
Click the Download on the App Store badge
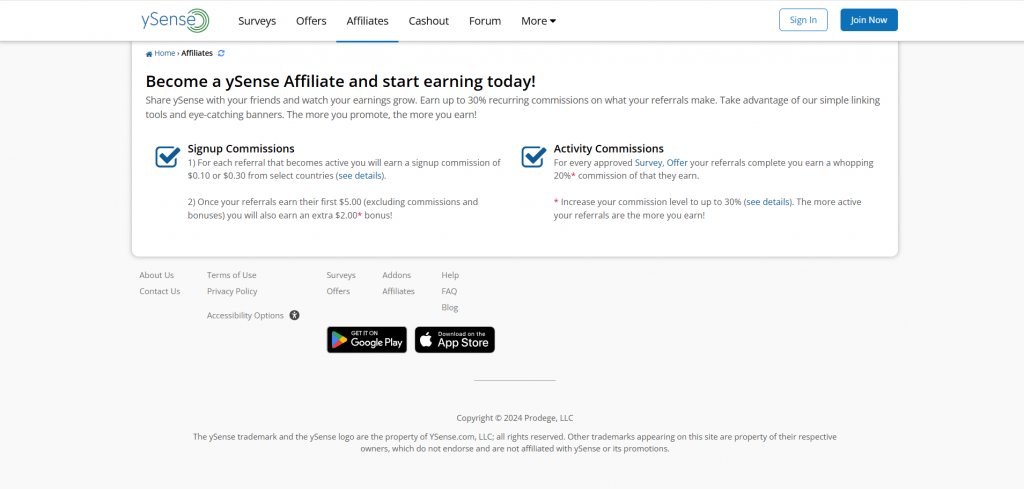tap(455, 339)
